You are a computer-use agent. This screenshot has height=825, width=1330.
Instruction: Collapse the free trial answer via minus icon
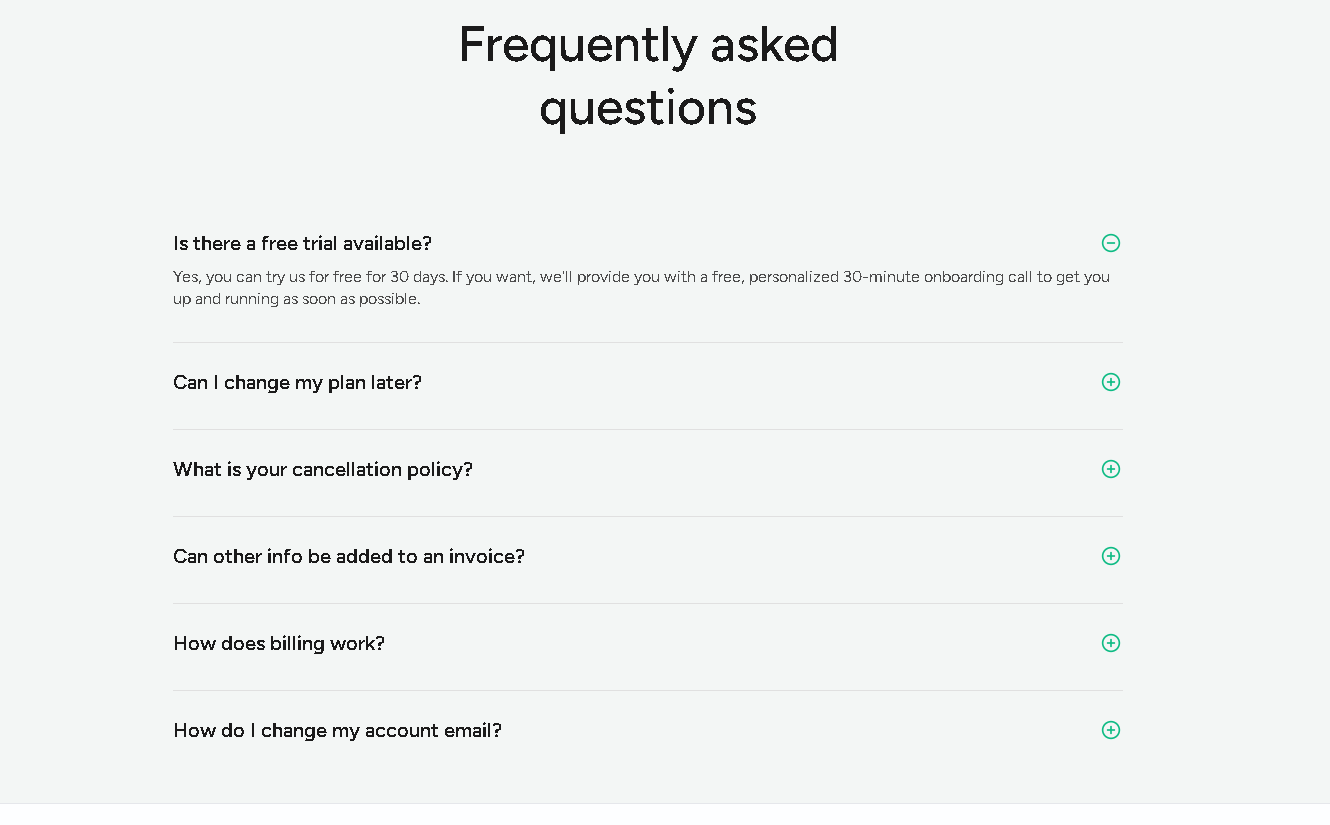(1110, 243)
